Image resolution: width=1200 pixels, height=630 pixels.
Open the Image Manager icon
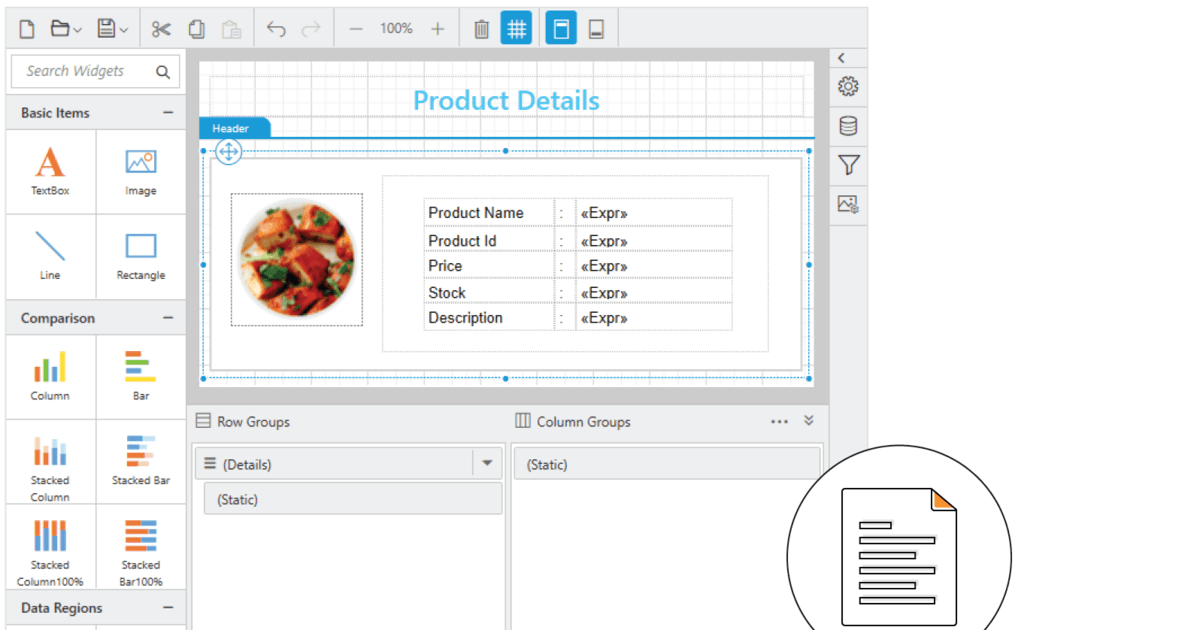pyautogui.click(x=848, y=204)
